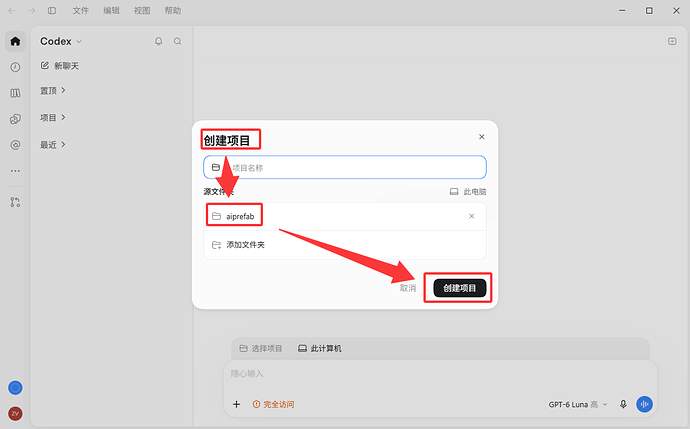Click the 创建项目 button
Viewport: 690px width, 429px height.
(459, 288)
